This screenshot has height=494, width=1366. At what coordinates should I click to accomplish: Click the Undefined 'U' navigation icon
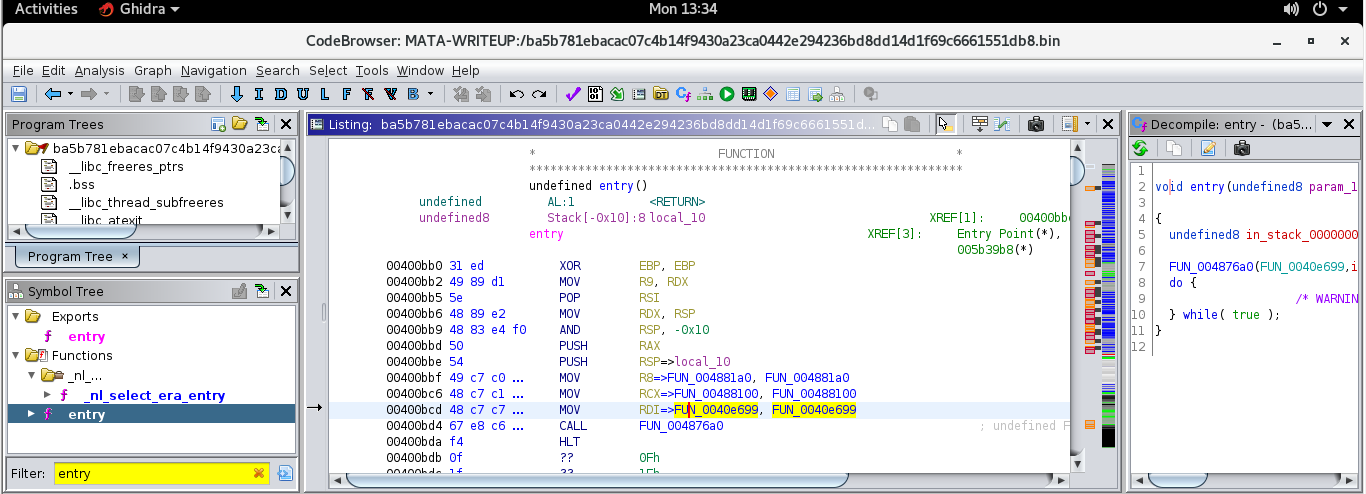(x=302, y=94)
